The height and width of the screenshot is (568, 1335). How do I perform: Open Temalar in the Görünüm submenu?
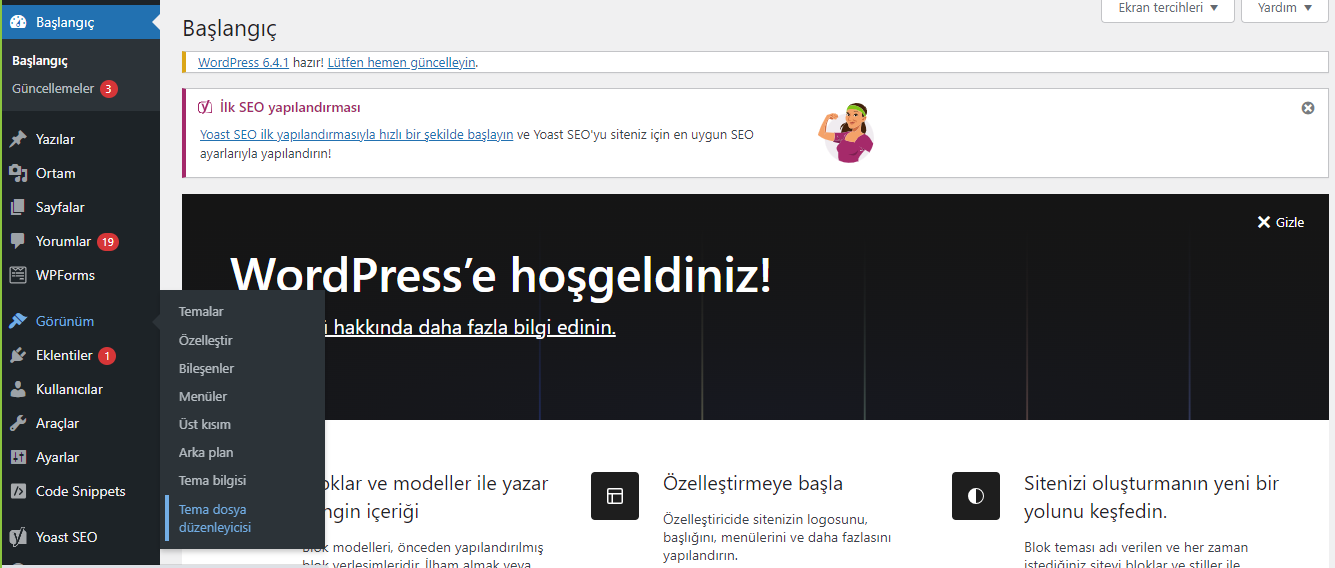[x=201, y=311]
